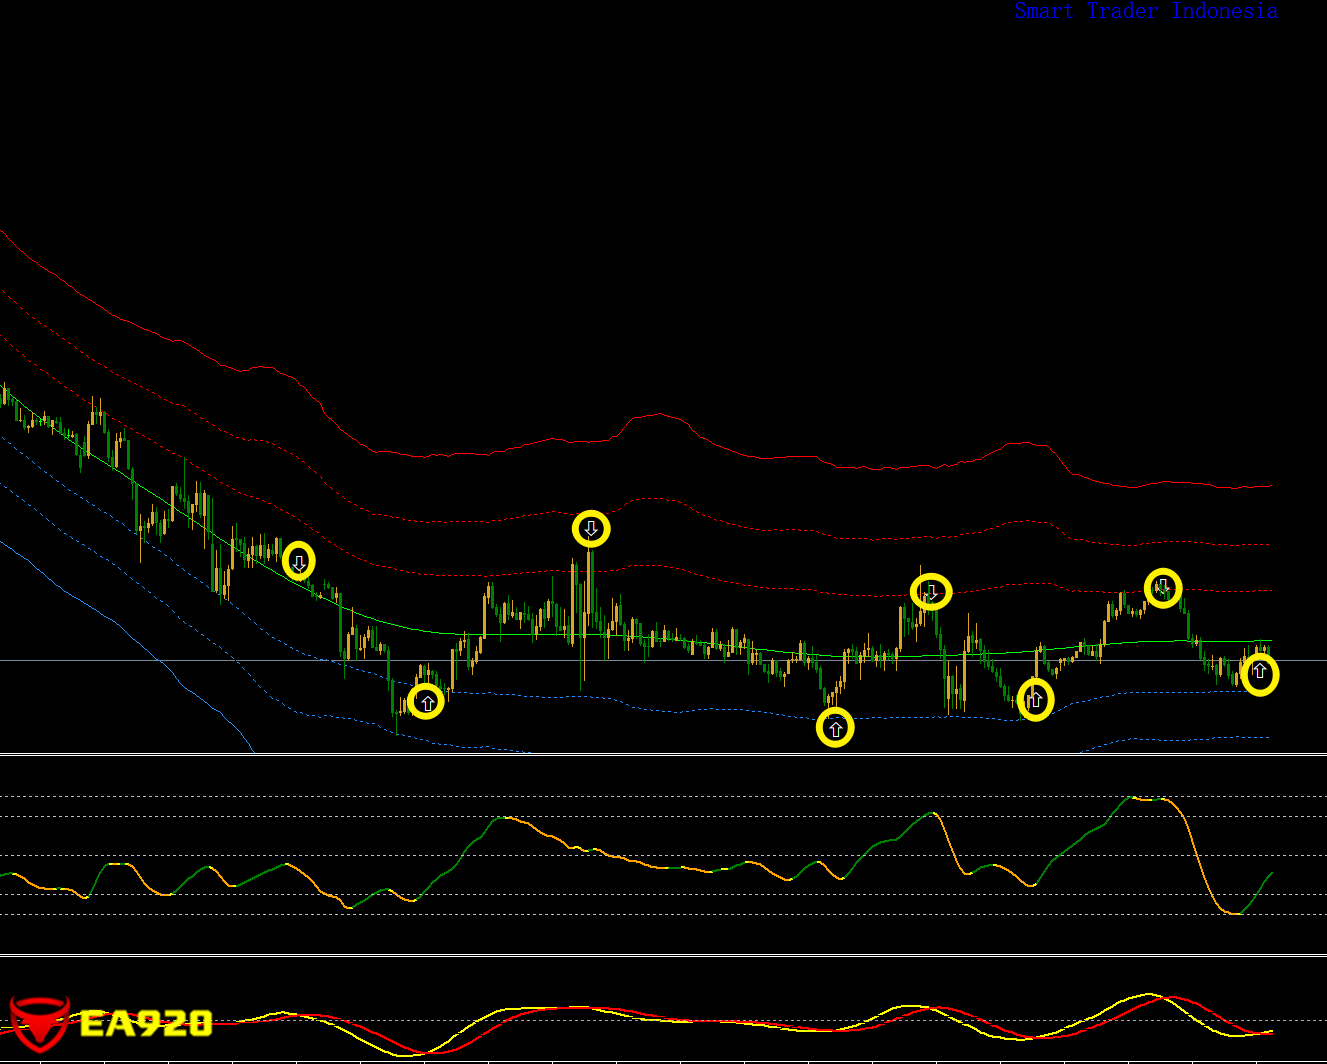Click the red bull logo icon
Image resolution: width=1327 pixels, height=1064 pixels.
point(38,1022)
